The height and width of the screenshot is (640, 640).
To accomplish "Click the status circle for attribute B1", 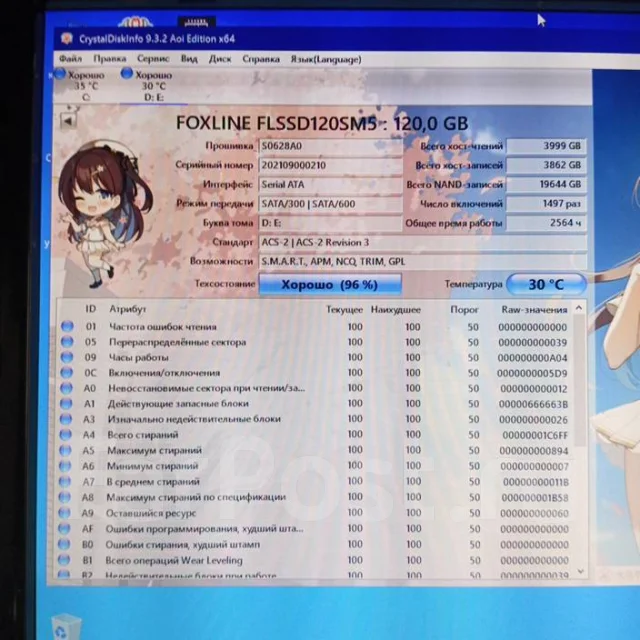I will point(64,560).
